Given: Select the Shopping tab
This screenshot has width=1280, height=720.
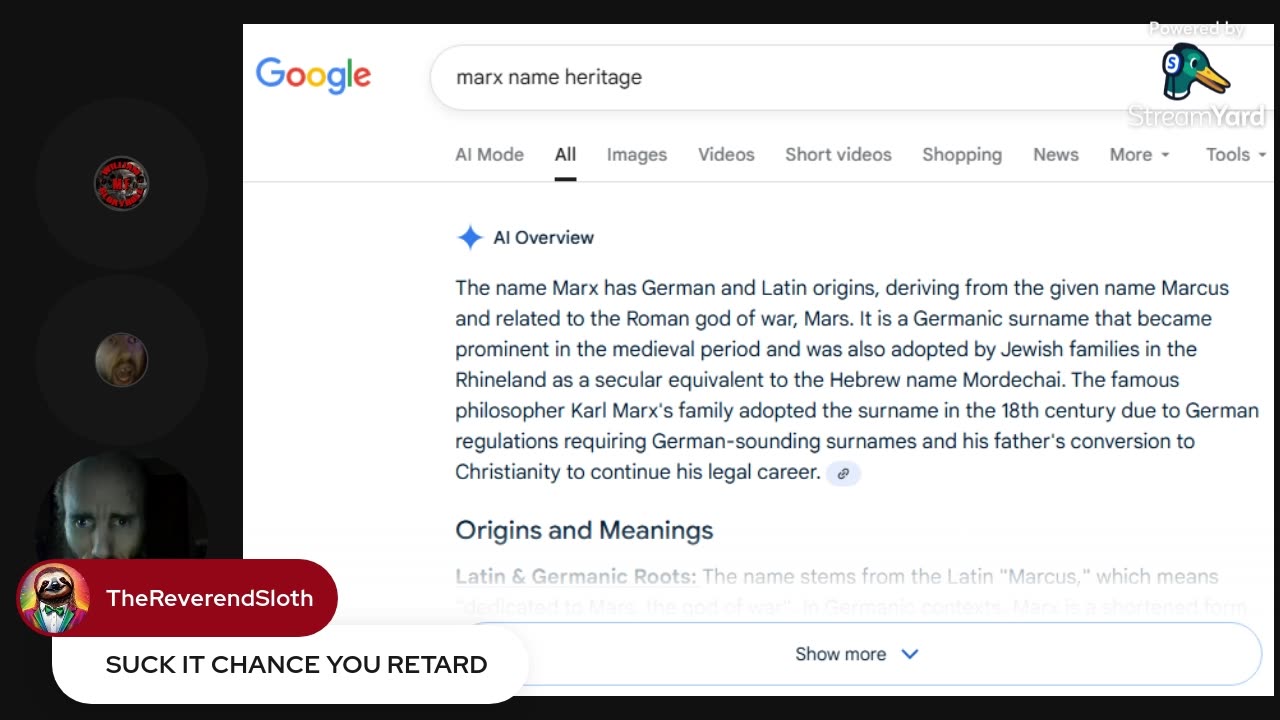Looking at the screenshot, I should coord(961,154).
